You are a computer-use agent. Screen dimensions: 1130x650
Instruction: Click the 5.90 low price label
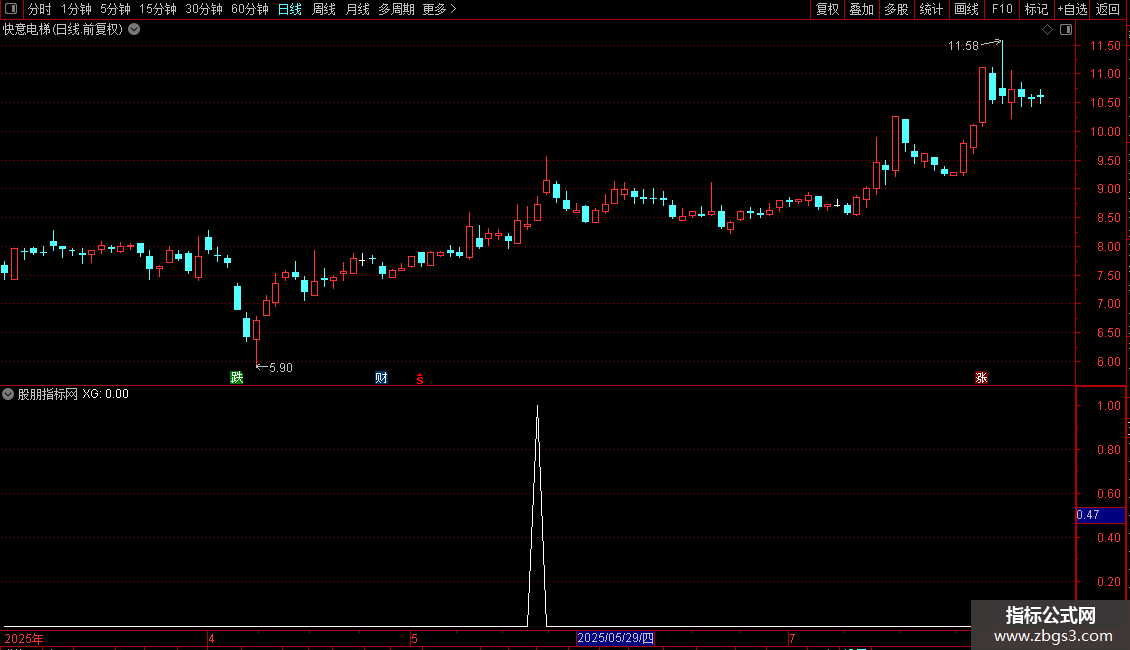click(280, 368)
